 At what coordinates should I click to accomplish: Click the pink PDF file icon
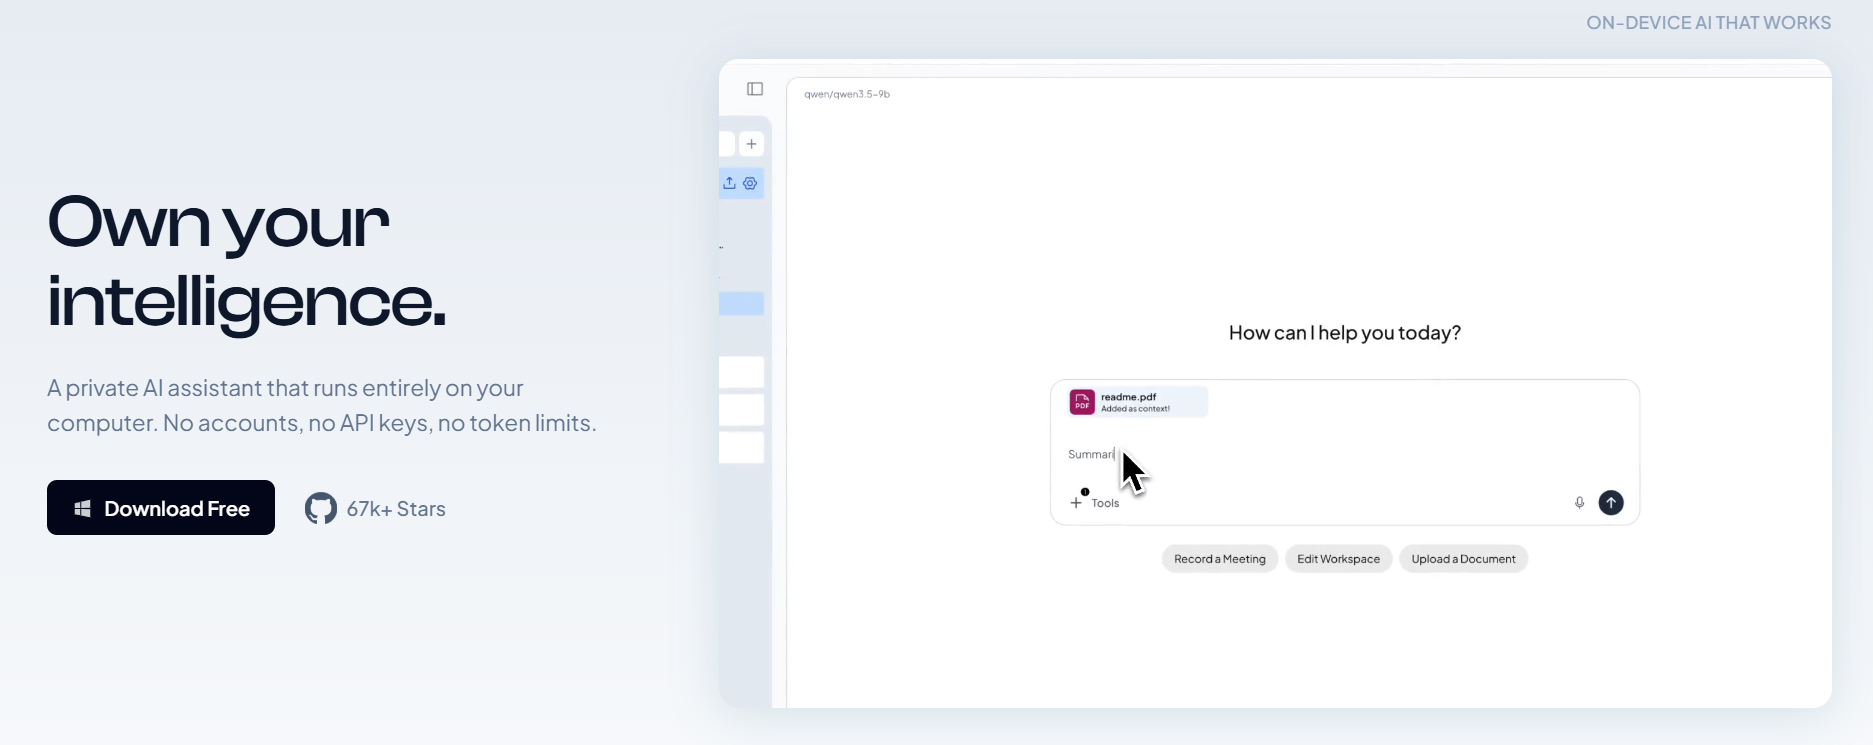pos(1082,402)
